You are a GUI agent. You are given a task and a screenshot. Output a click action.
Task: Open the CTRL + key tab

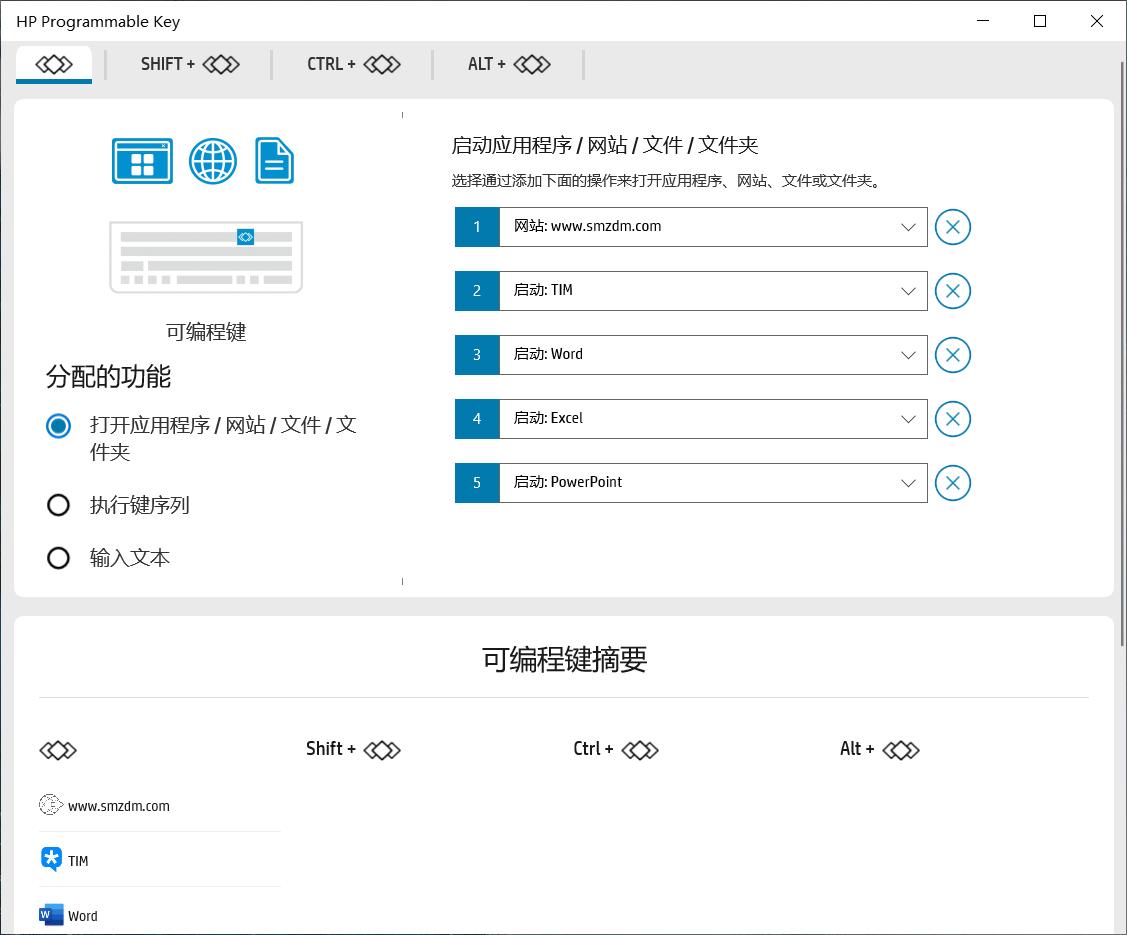tap(353, 64)
